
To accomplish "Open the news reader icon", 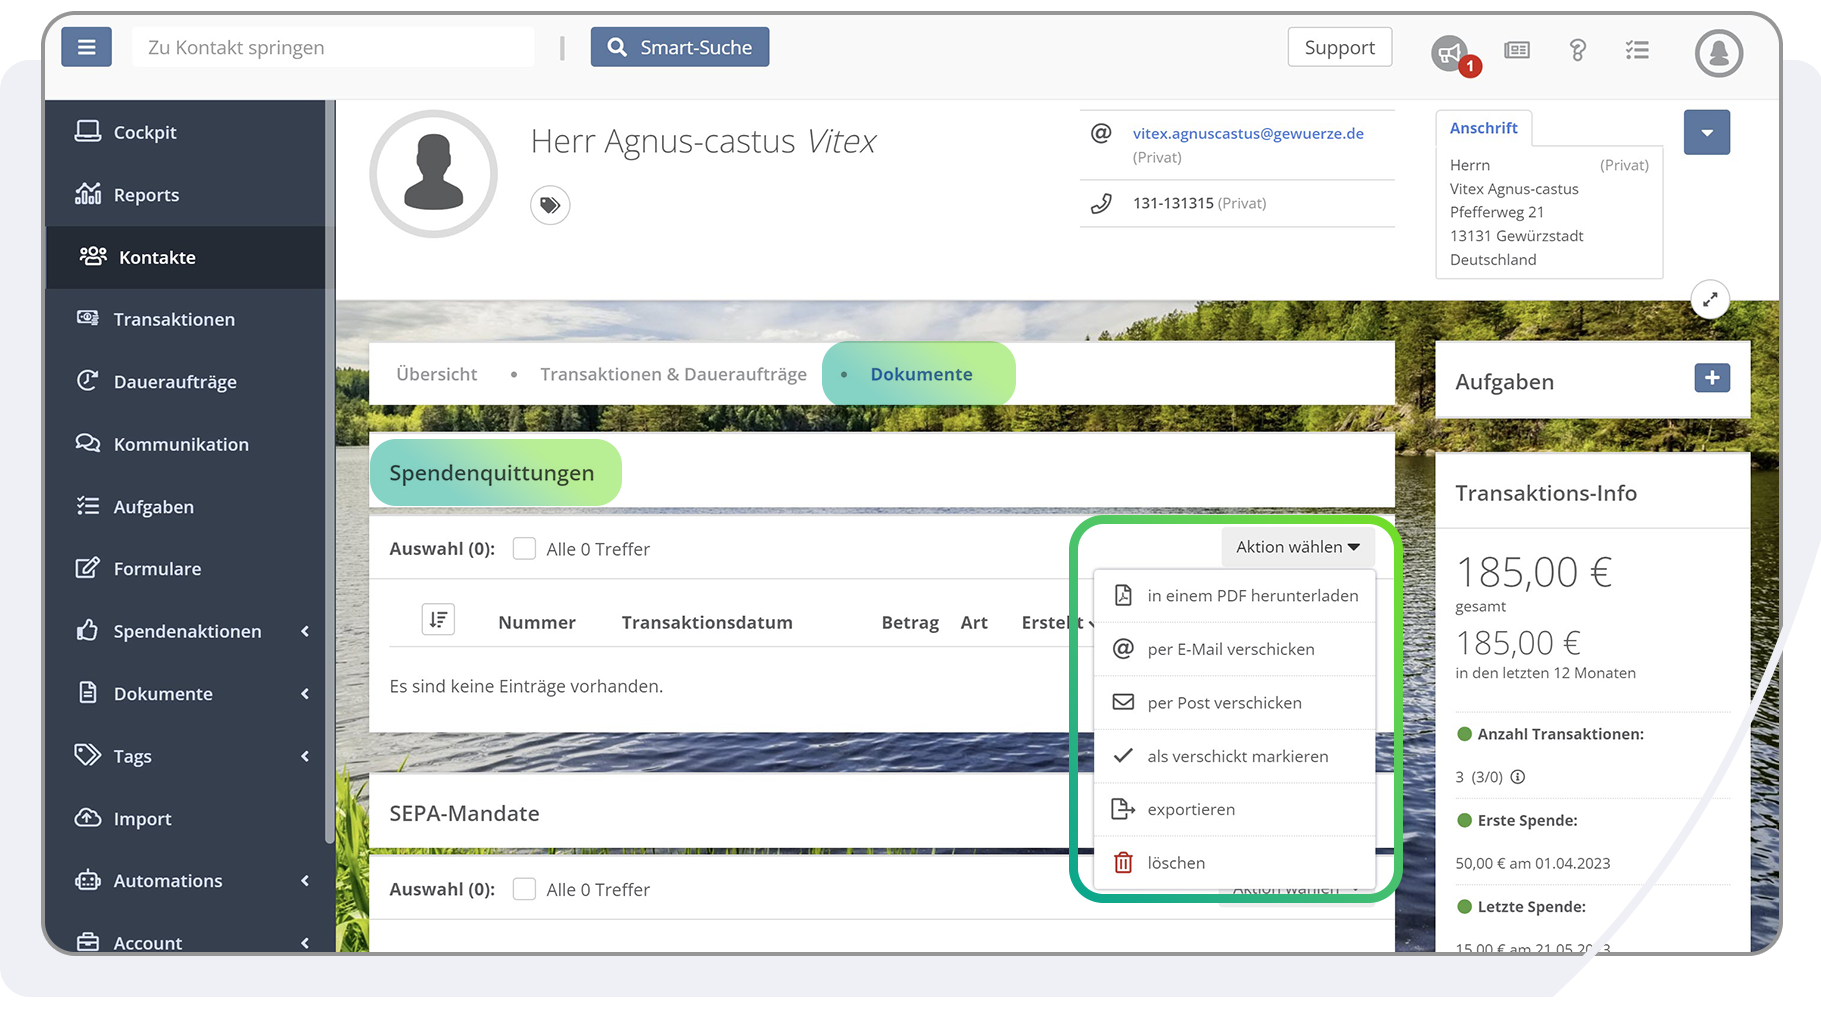I will click(x=1517, y=50).
